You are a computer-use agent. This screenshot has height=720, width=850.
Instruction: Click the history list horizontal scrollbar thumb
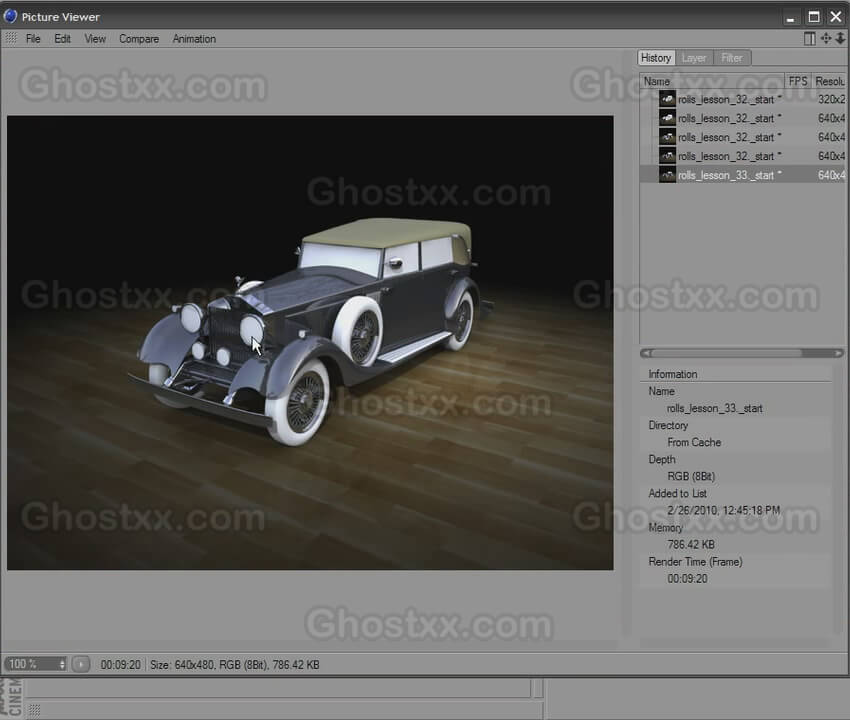point(726,353)
